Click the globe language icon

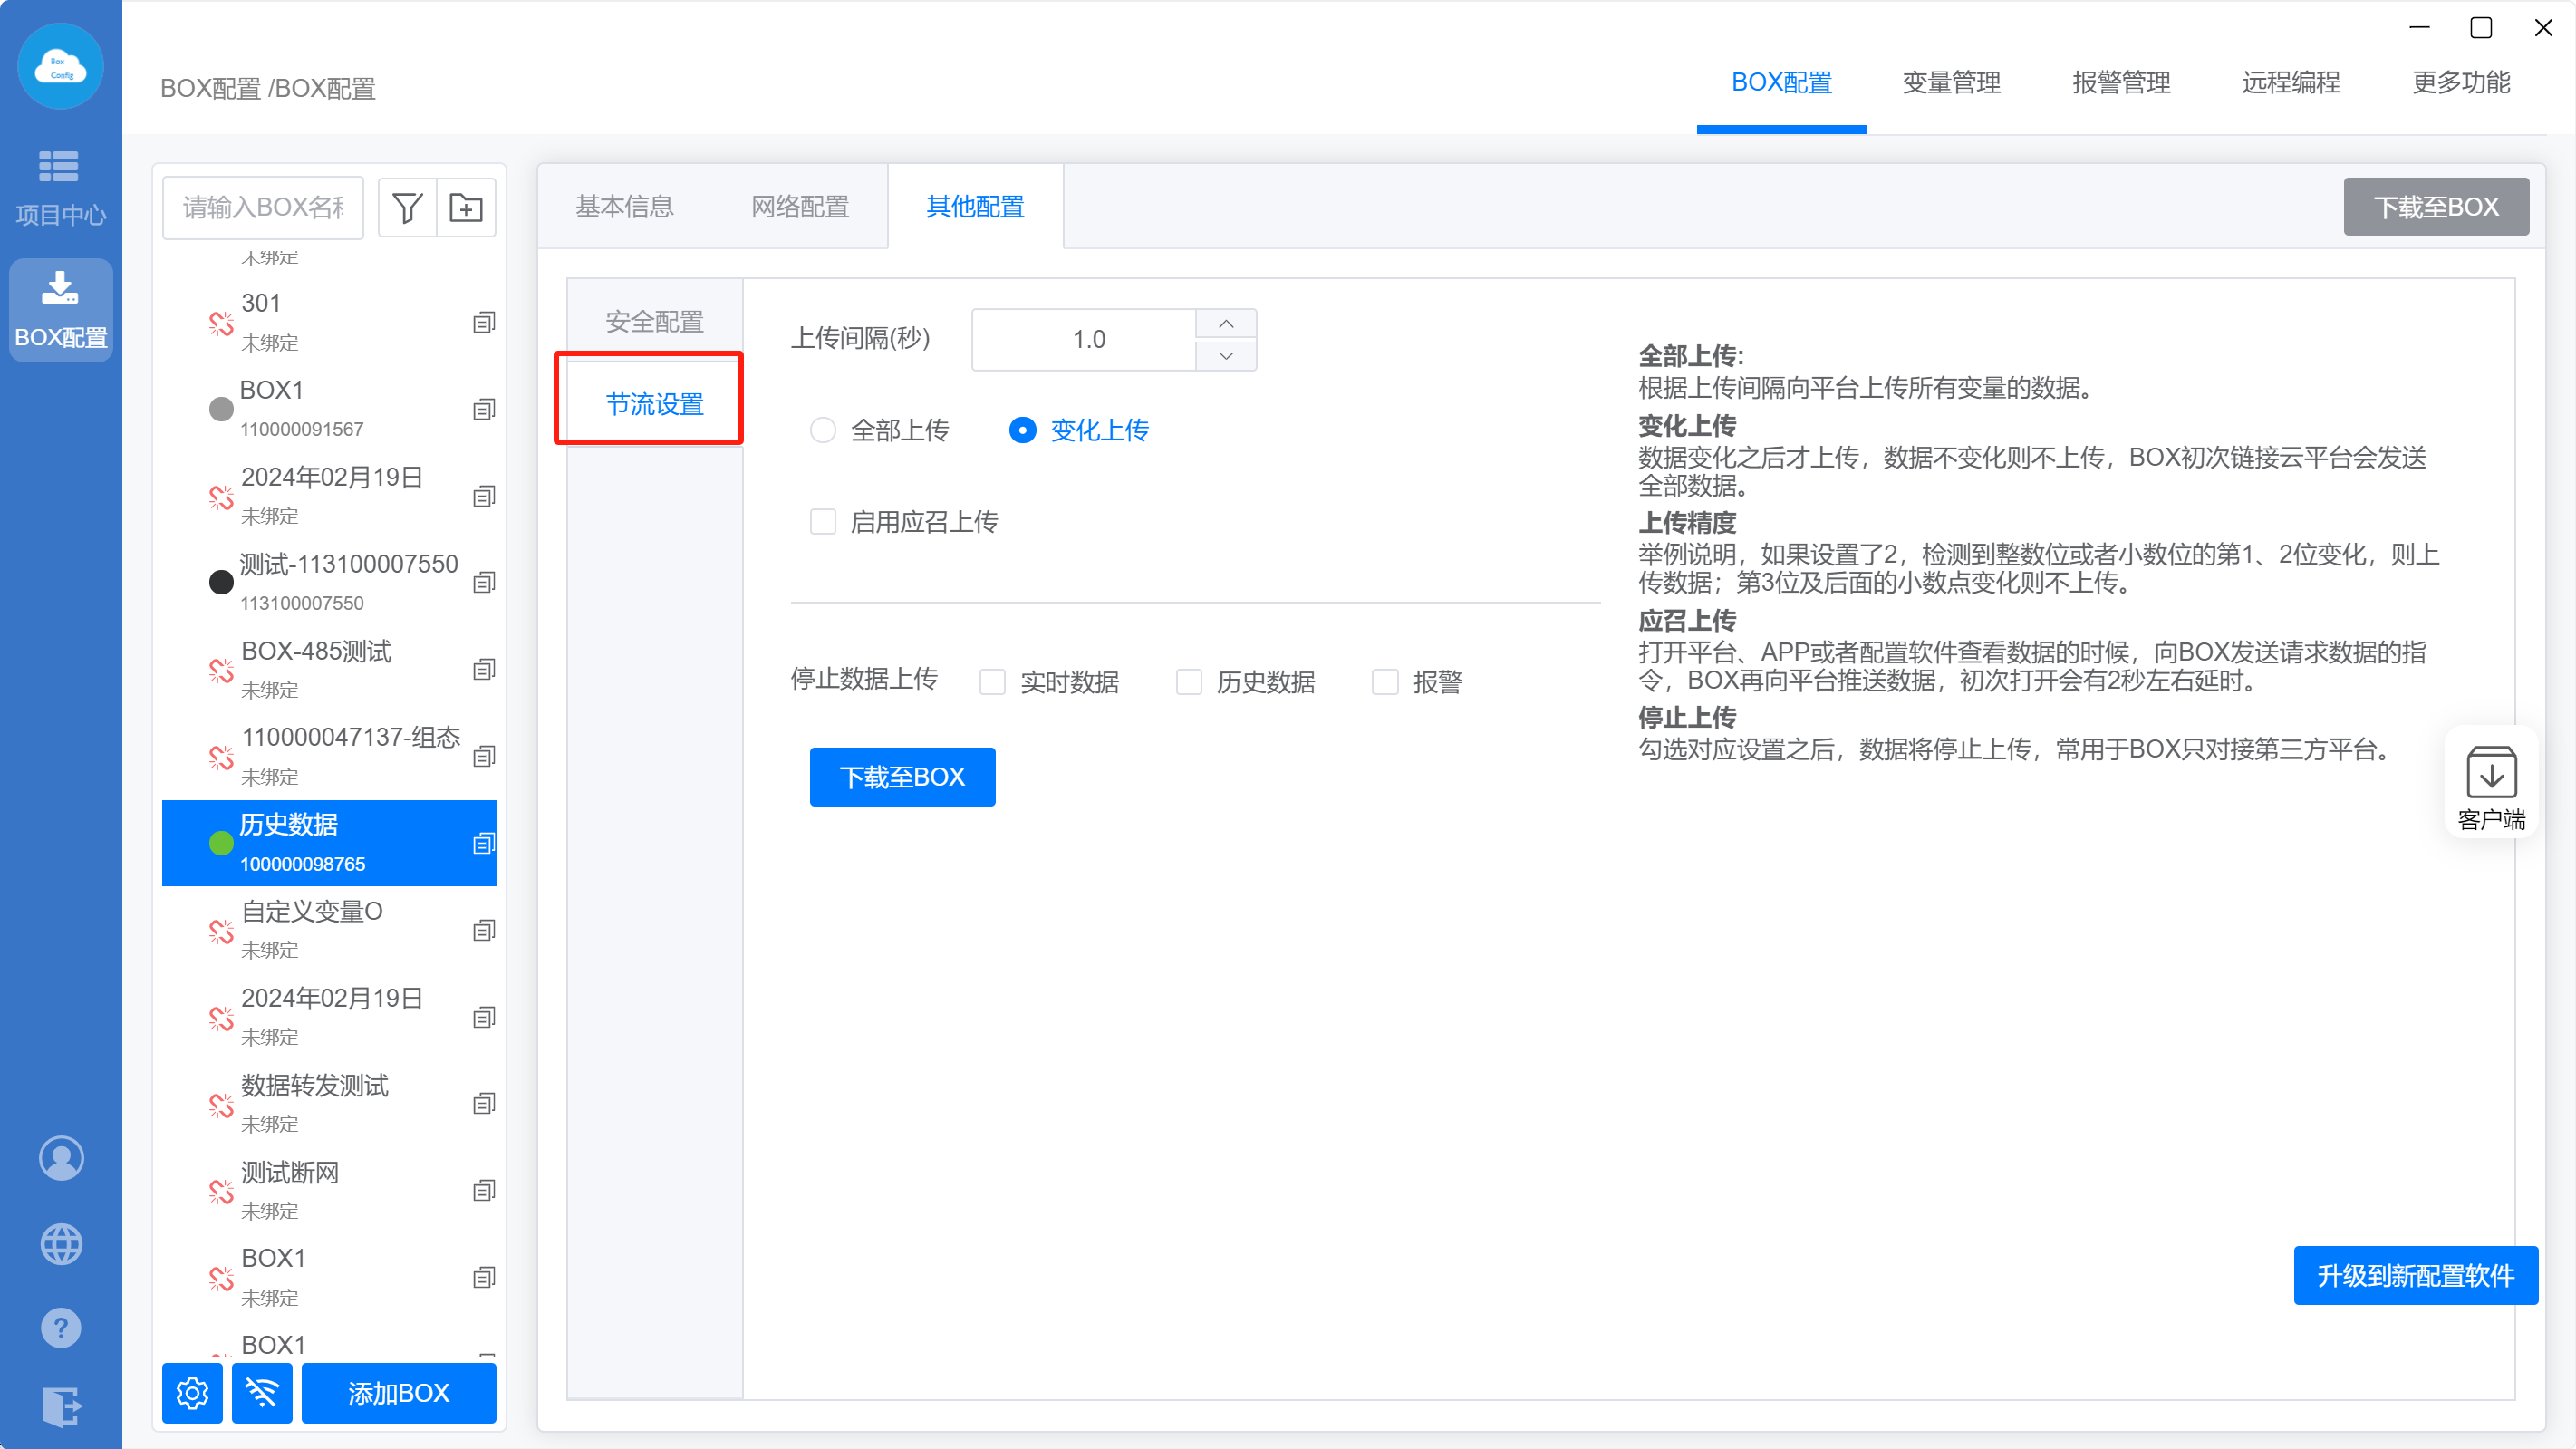point(61,1244)
